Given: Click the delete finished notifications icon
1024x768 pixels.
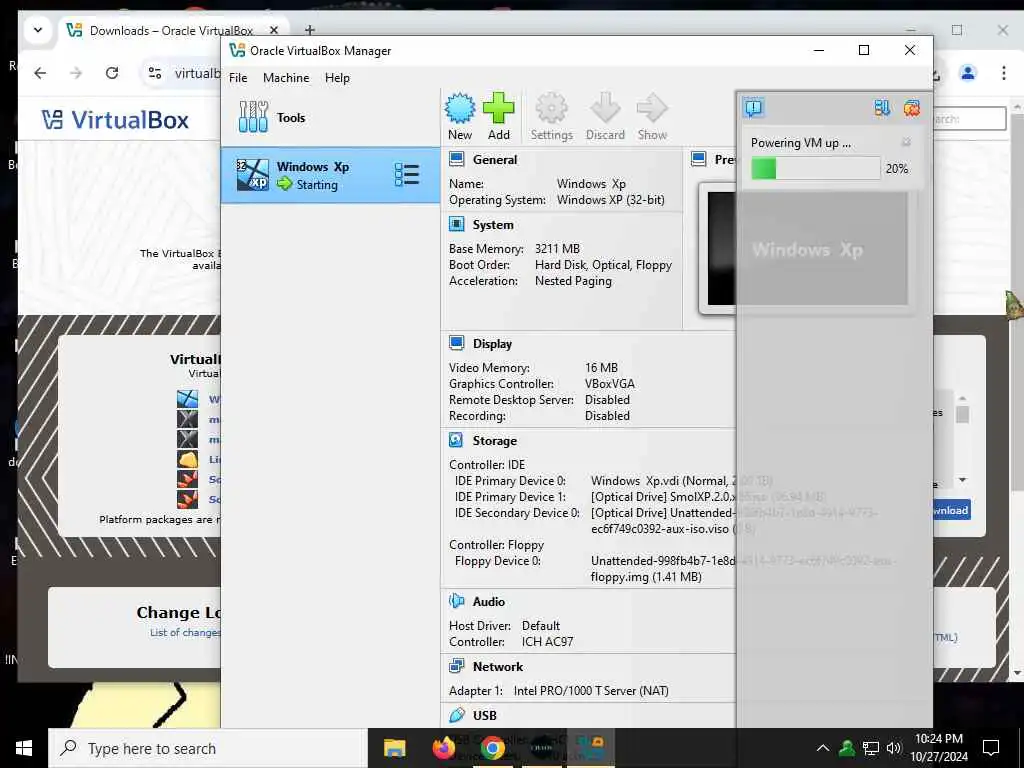Looking at the screenshot, I should [x=912, y=108].
